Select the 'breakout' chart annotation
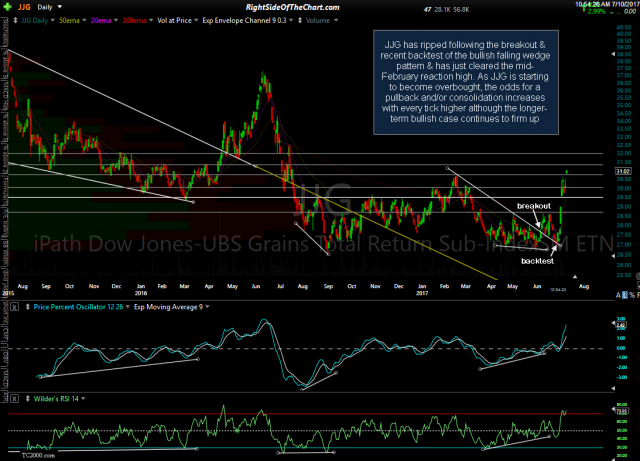Viewport: 640px width, 461px height. (x=534, y=206)
